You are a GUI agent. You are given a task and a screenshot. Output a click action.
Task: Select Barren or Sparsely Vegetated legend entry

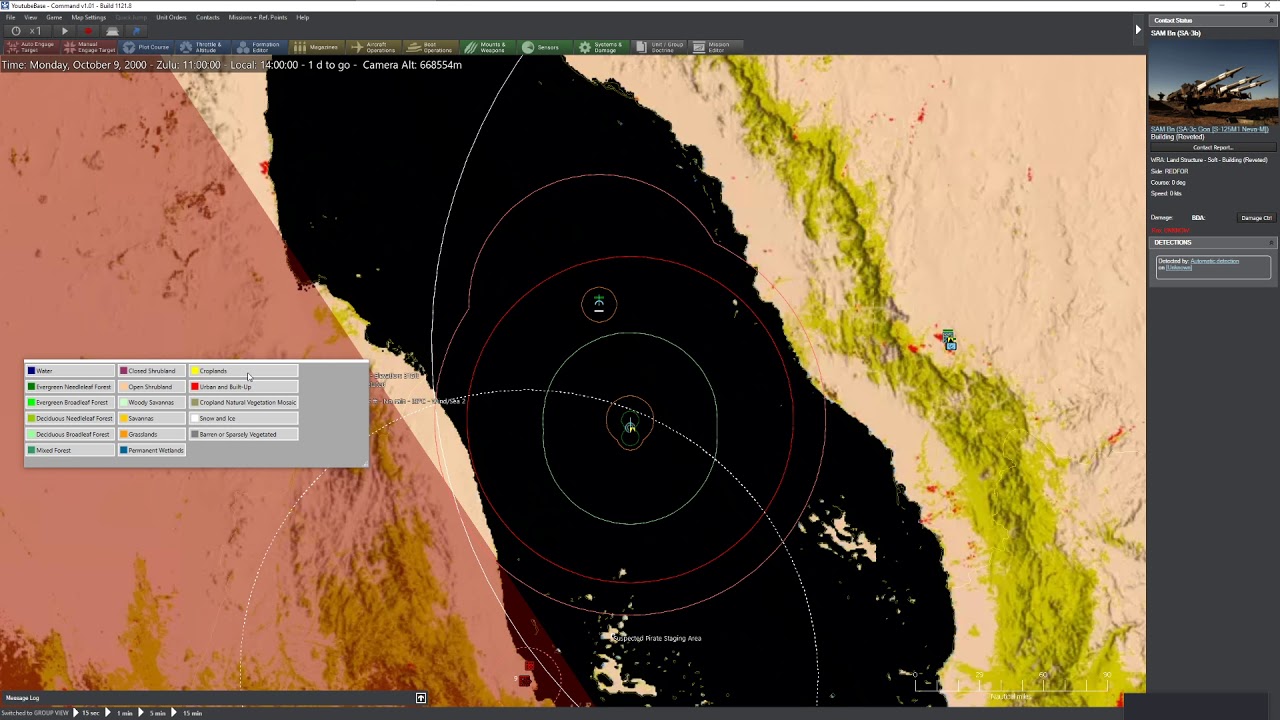(243, 435)
